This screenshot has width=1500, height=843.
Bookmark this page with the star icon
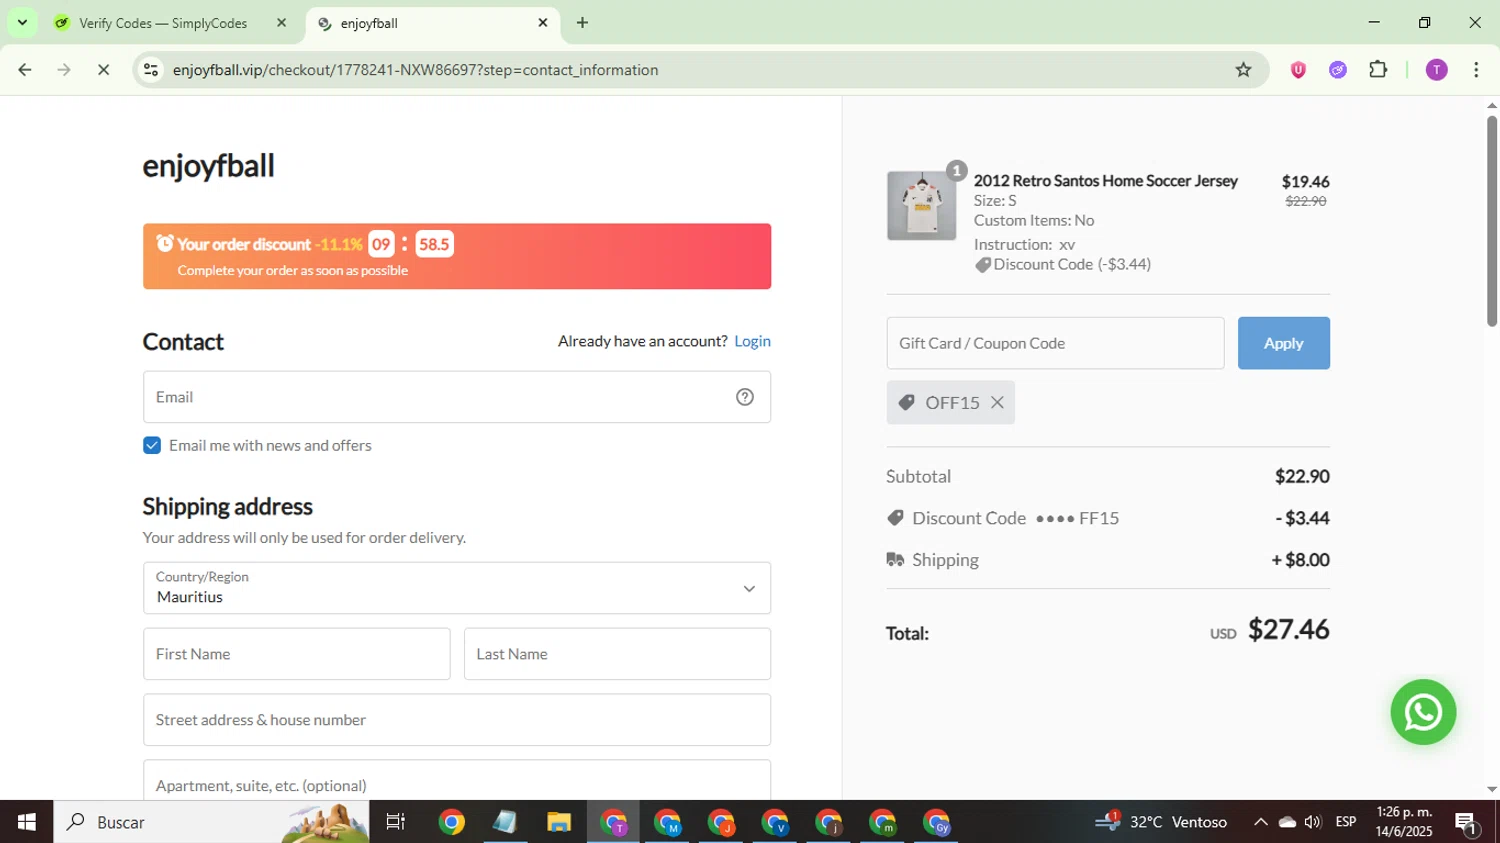click(x=1243, y=70)
